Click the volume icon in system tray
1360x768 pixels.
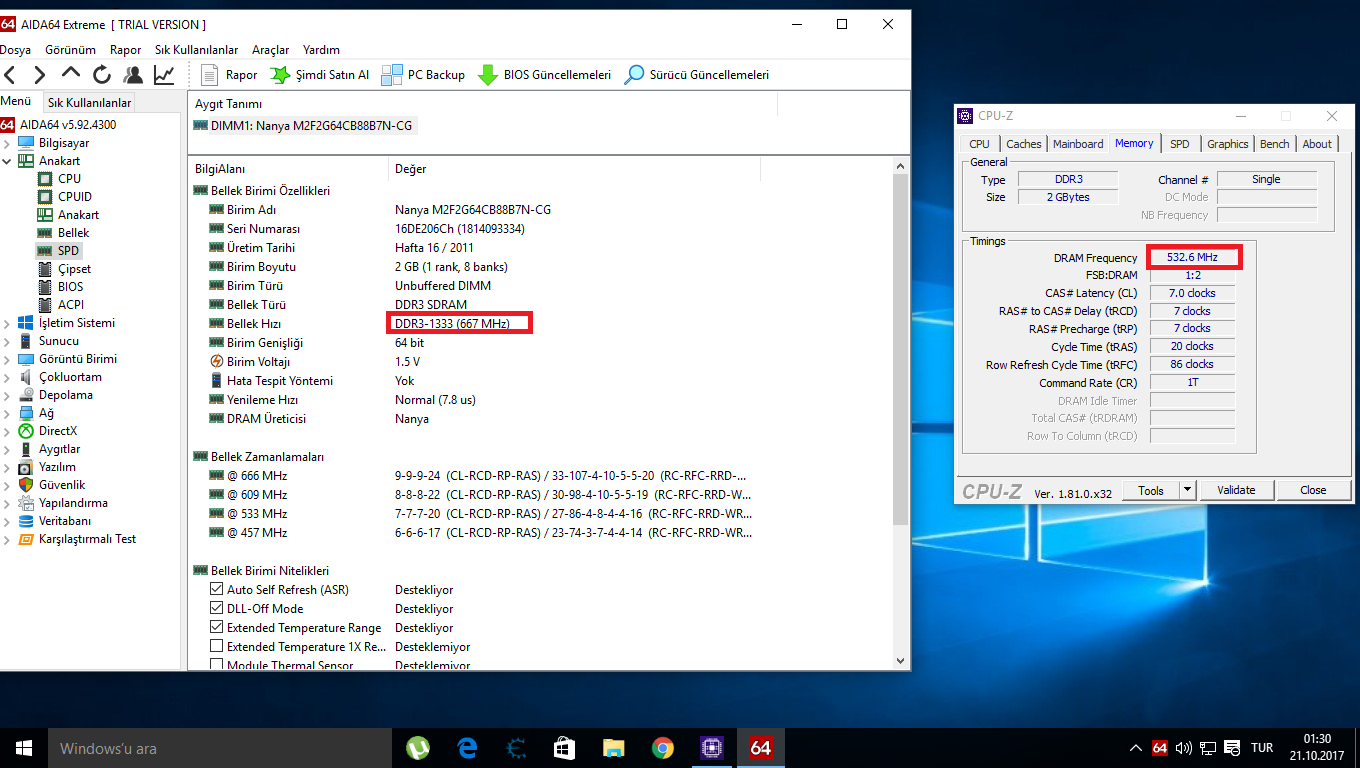point(1184,748)
